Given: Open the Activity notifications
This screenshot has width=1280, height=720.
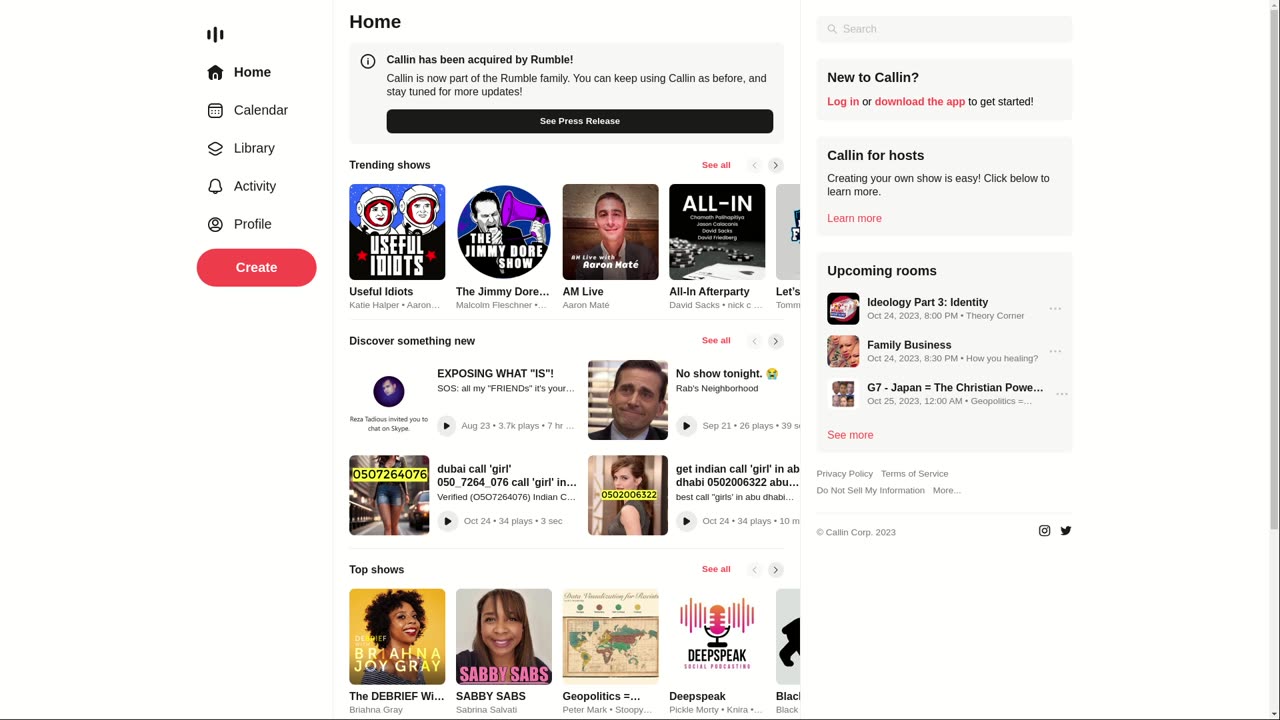Looking at the screenshot, I should pyautogui.click(x=242, y=186).
